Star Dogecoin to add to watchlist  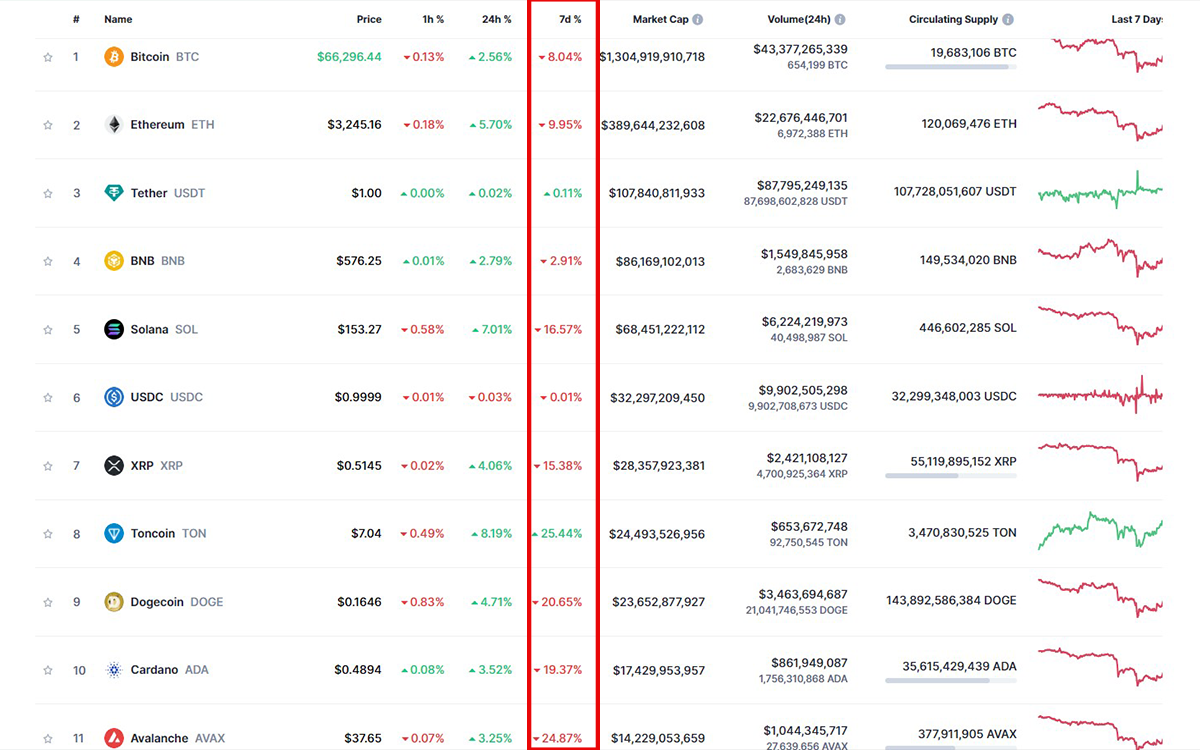(47, 602)
